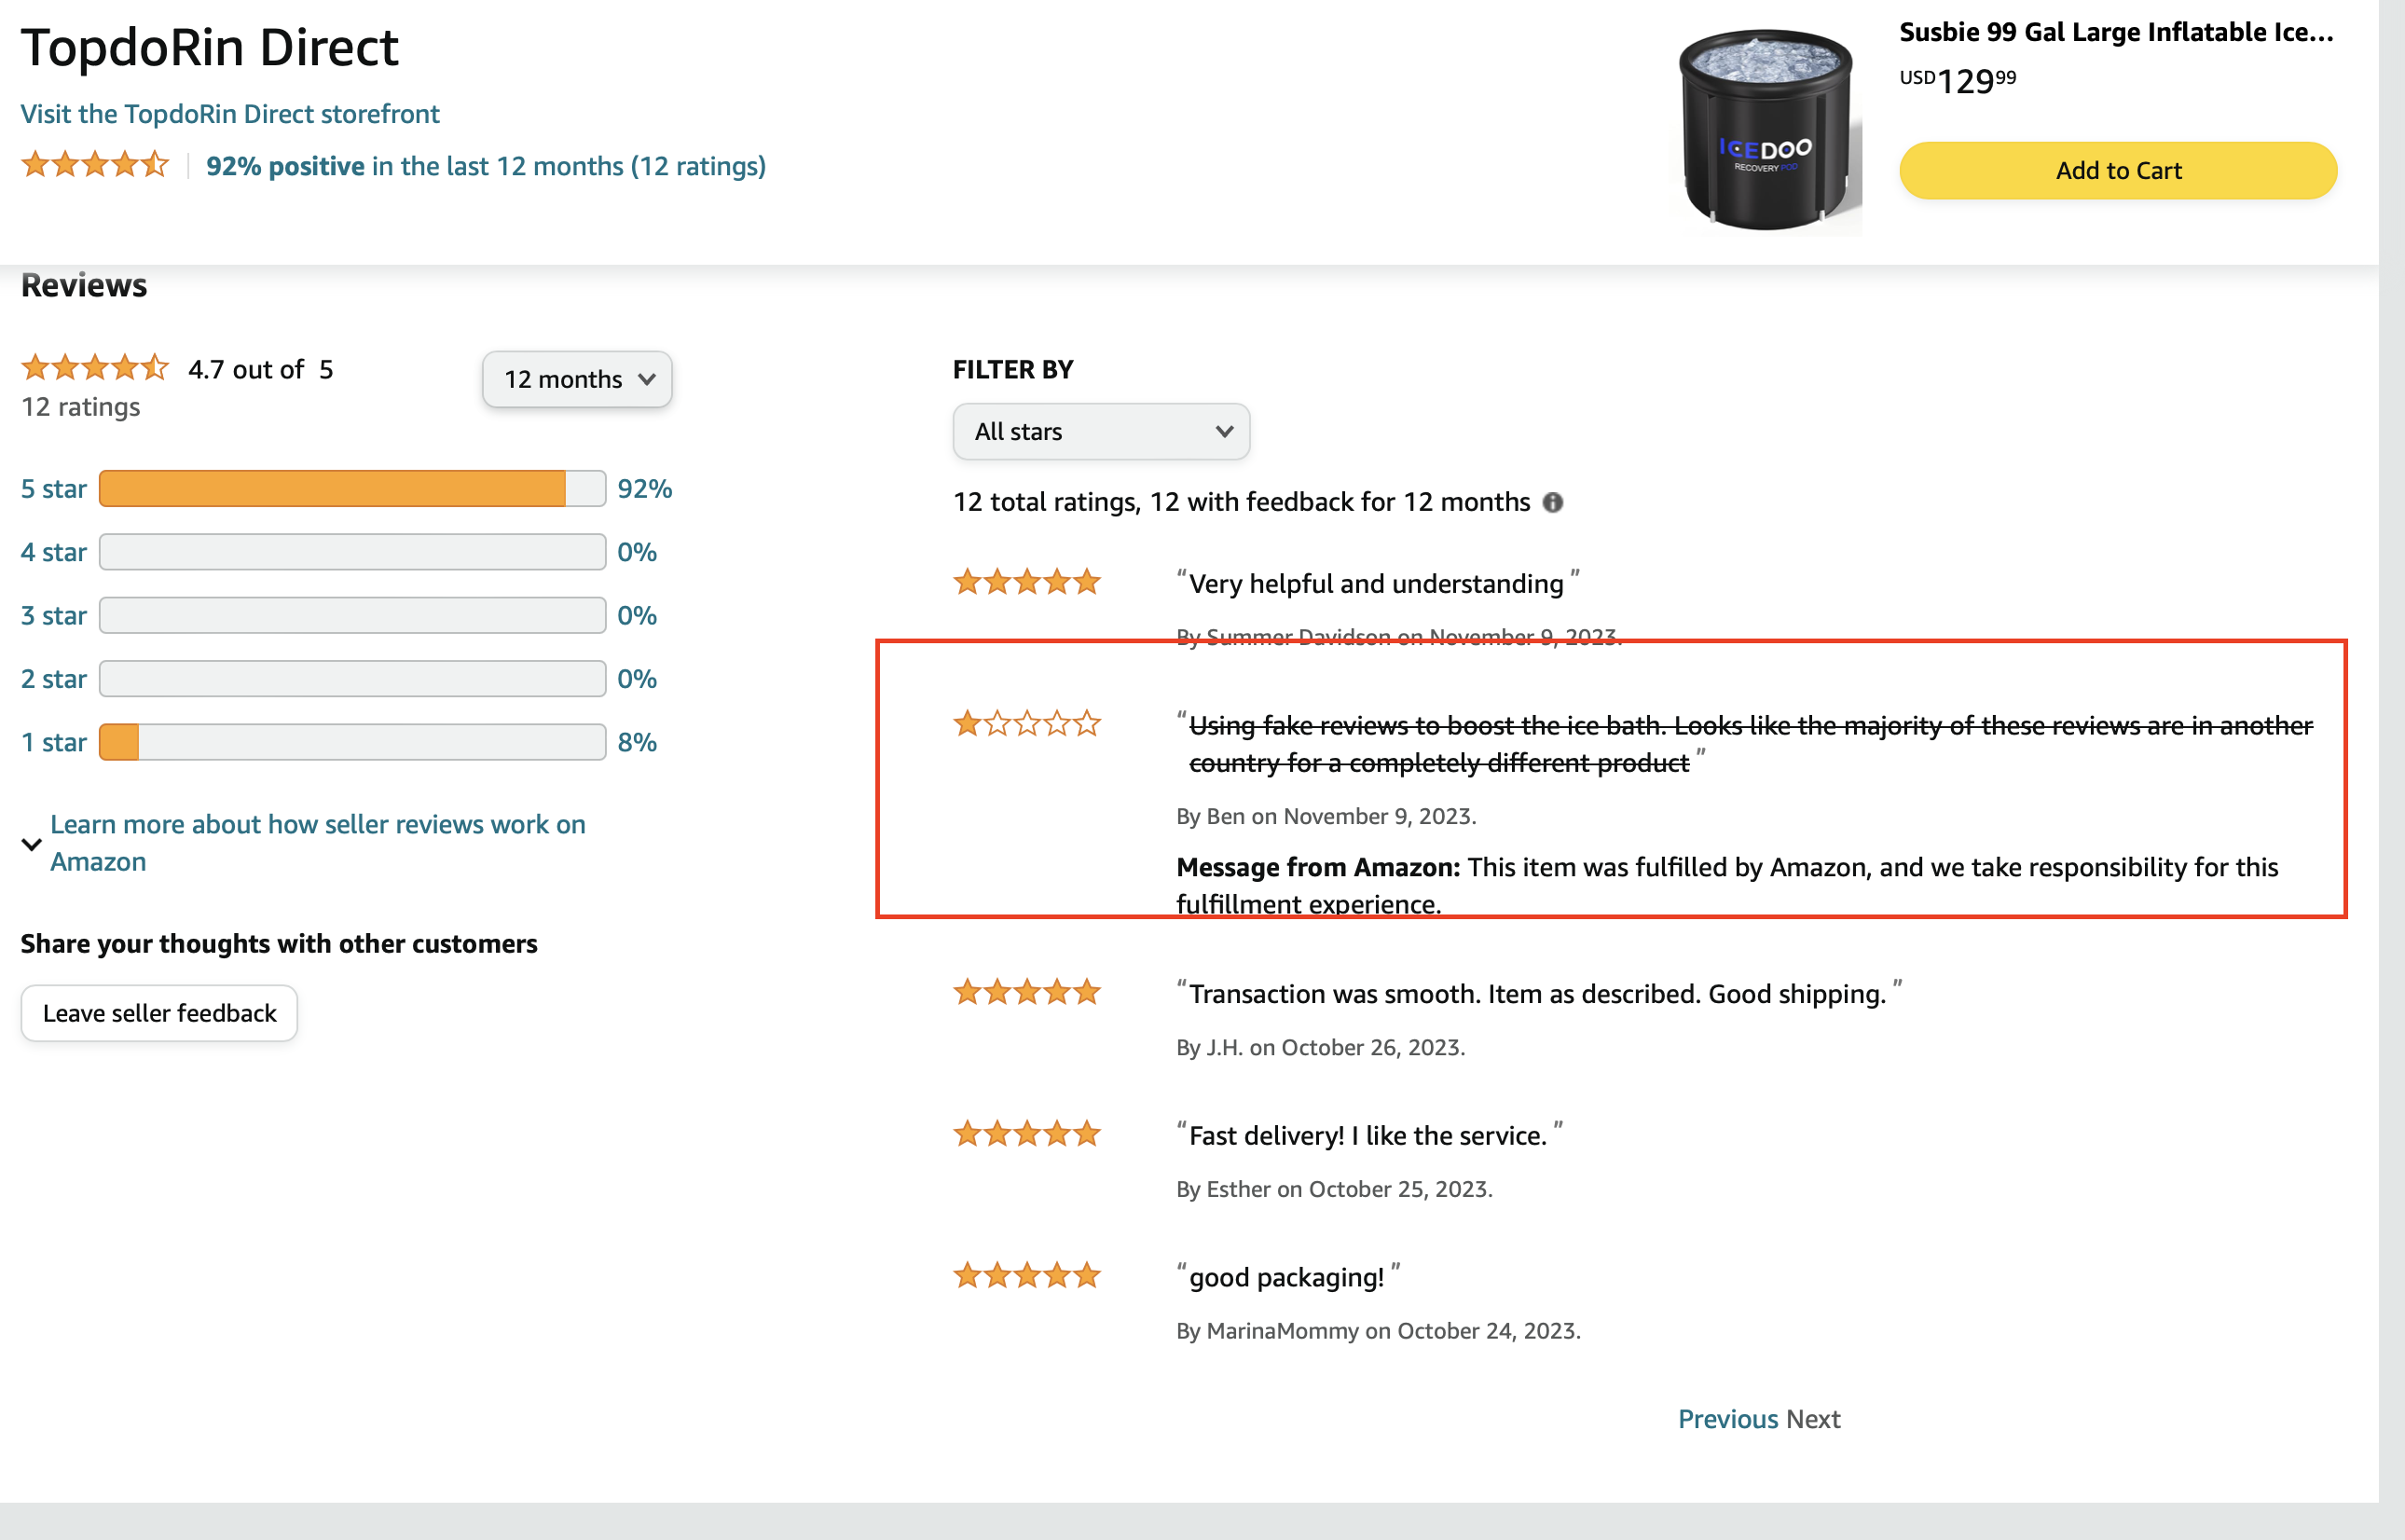This screenshot has width=2405, height=1540.
Task: Expand the seller reviews info chevron
Action: pos(31,844)
